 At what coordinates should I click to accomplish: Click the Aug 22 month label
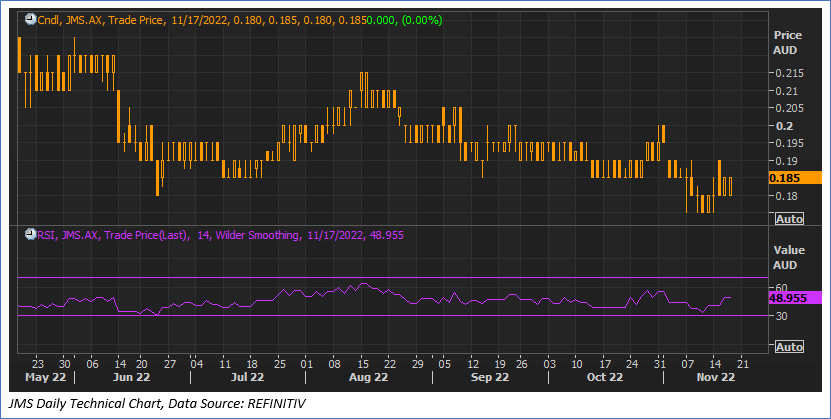click(369, 377)
